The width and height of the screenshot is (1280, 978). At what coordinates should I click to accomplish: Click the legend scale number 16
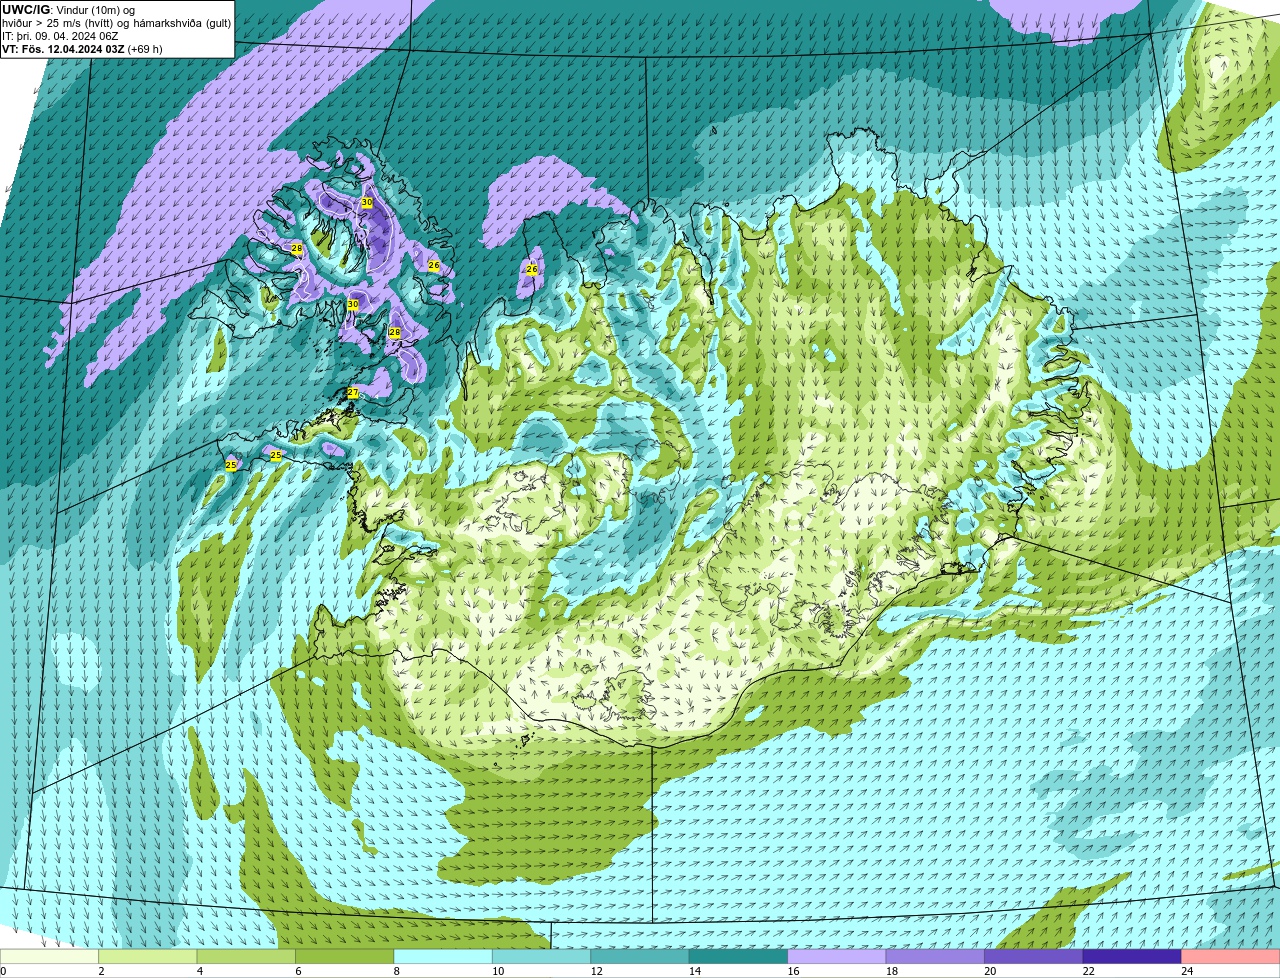click(x=793, y=971)
